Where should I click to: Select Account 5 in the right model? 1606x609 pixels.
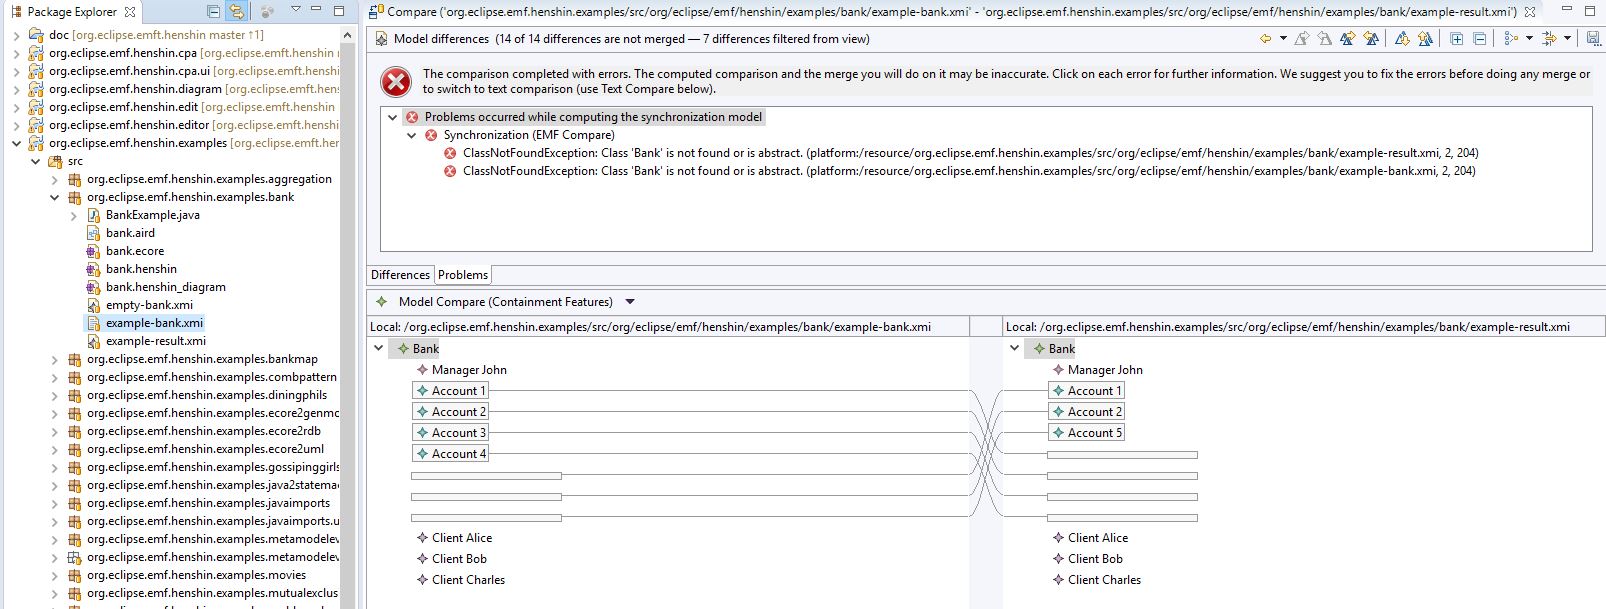[1086, 433]
